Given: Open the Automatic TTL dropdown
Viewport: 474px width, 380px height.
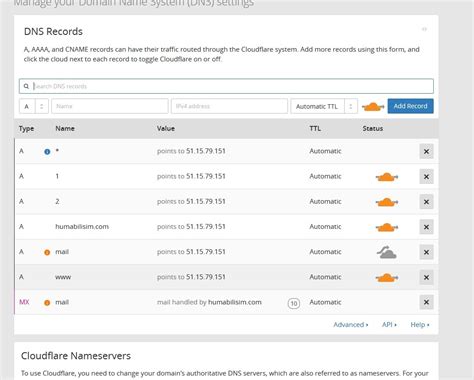Looking at the screenshot, I should coord(324,106).
